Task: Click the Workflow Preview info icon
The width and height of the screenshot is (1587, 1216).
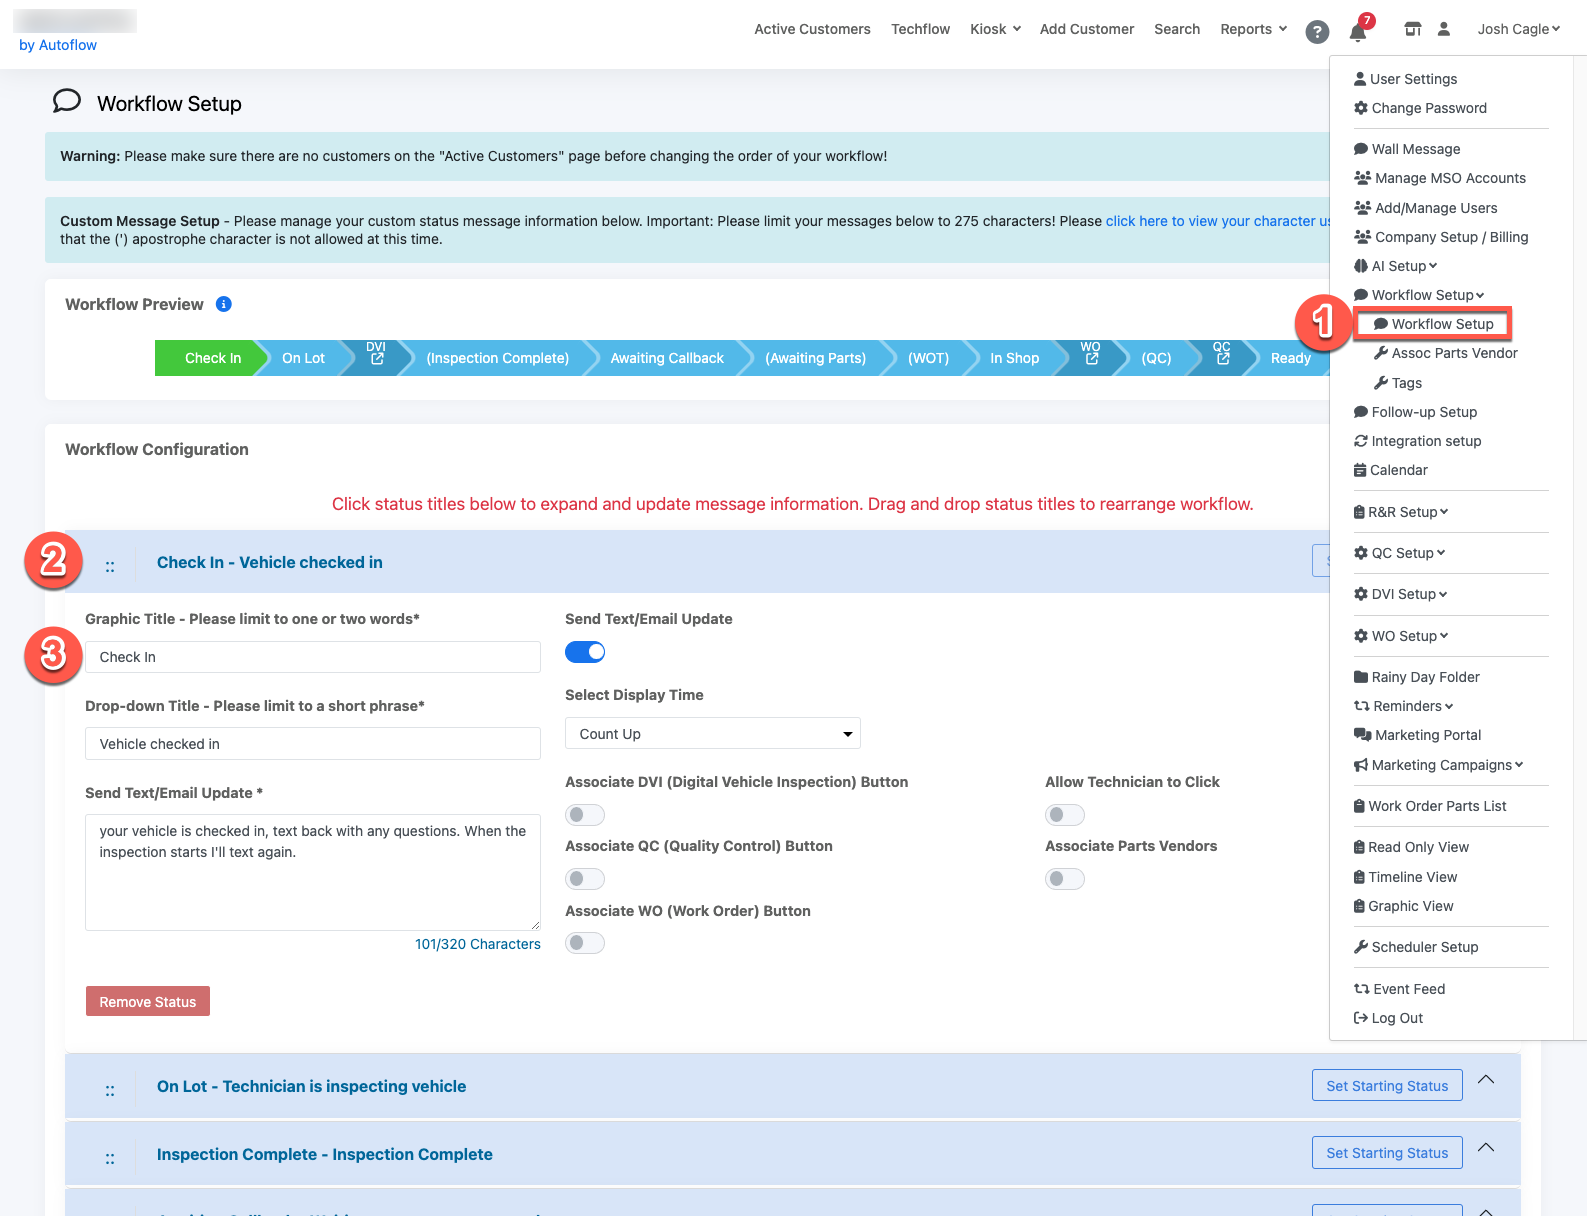Action: [224, 304]
